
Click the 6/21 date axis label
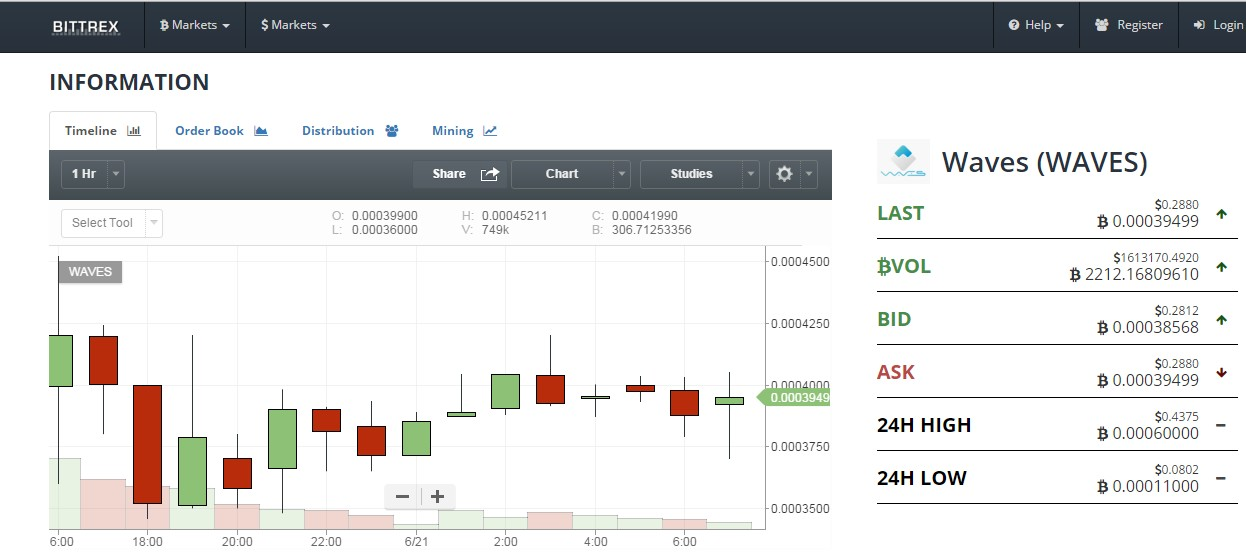coord(416,541)
